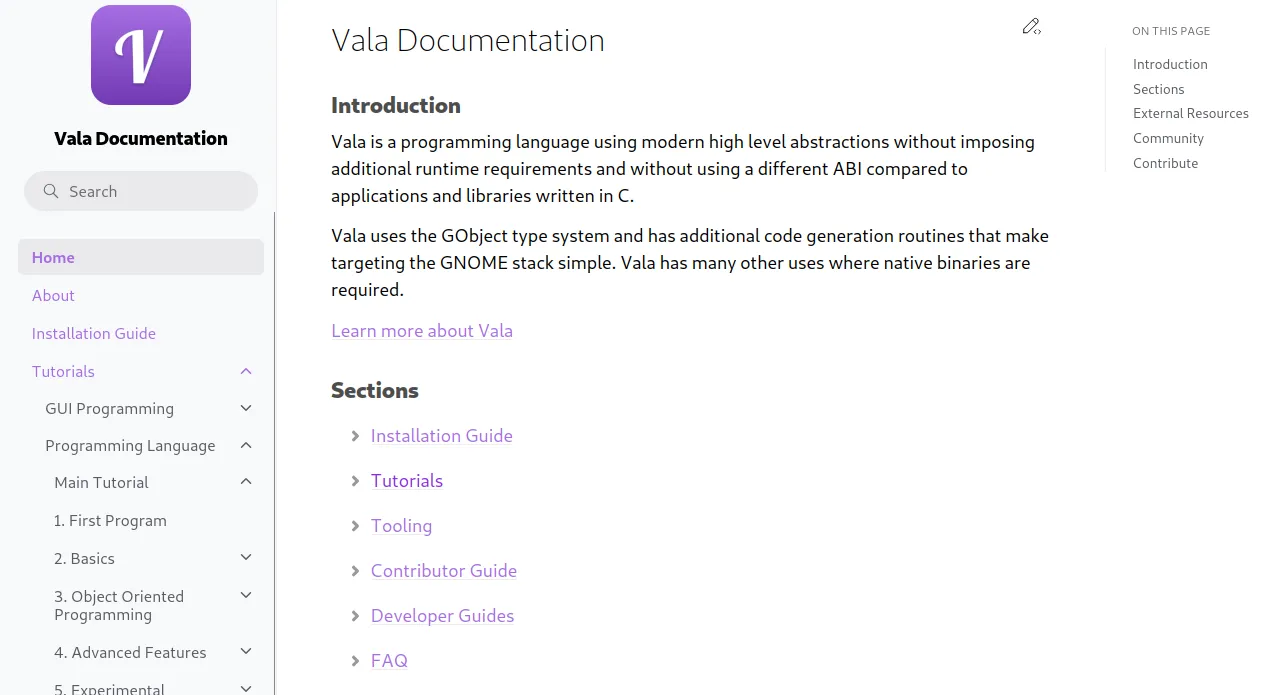The height and width of the screenshot is (695, 1262).
Task: Expand the 4. Advanced Features chevron
Action: [x=246, y=652]
